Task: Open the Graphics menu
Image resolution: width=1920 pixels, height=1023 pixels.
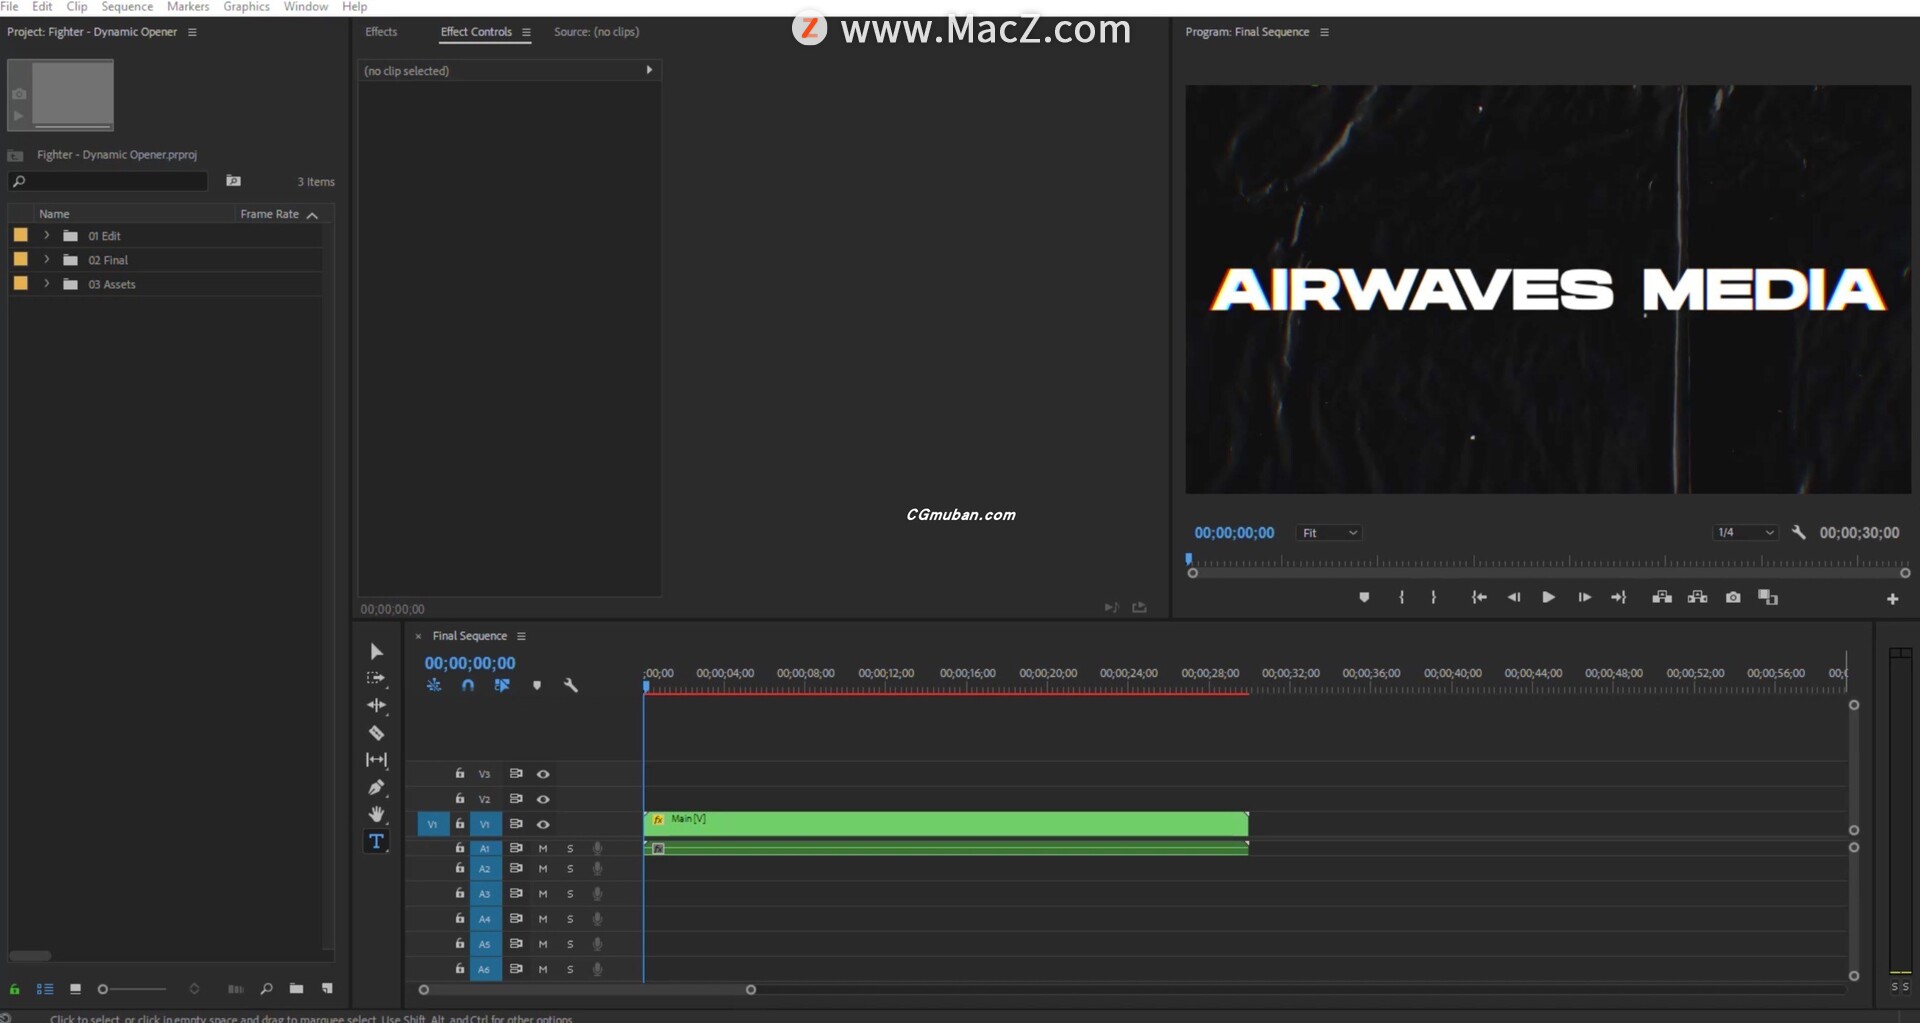Action: [246, 7]
